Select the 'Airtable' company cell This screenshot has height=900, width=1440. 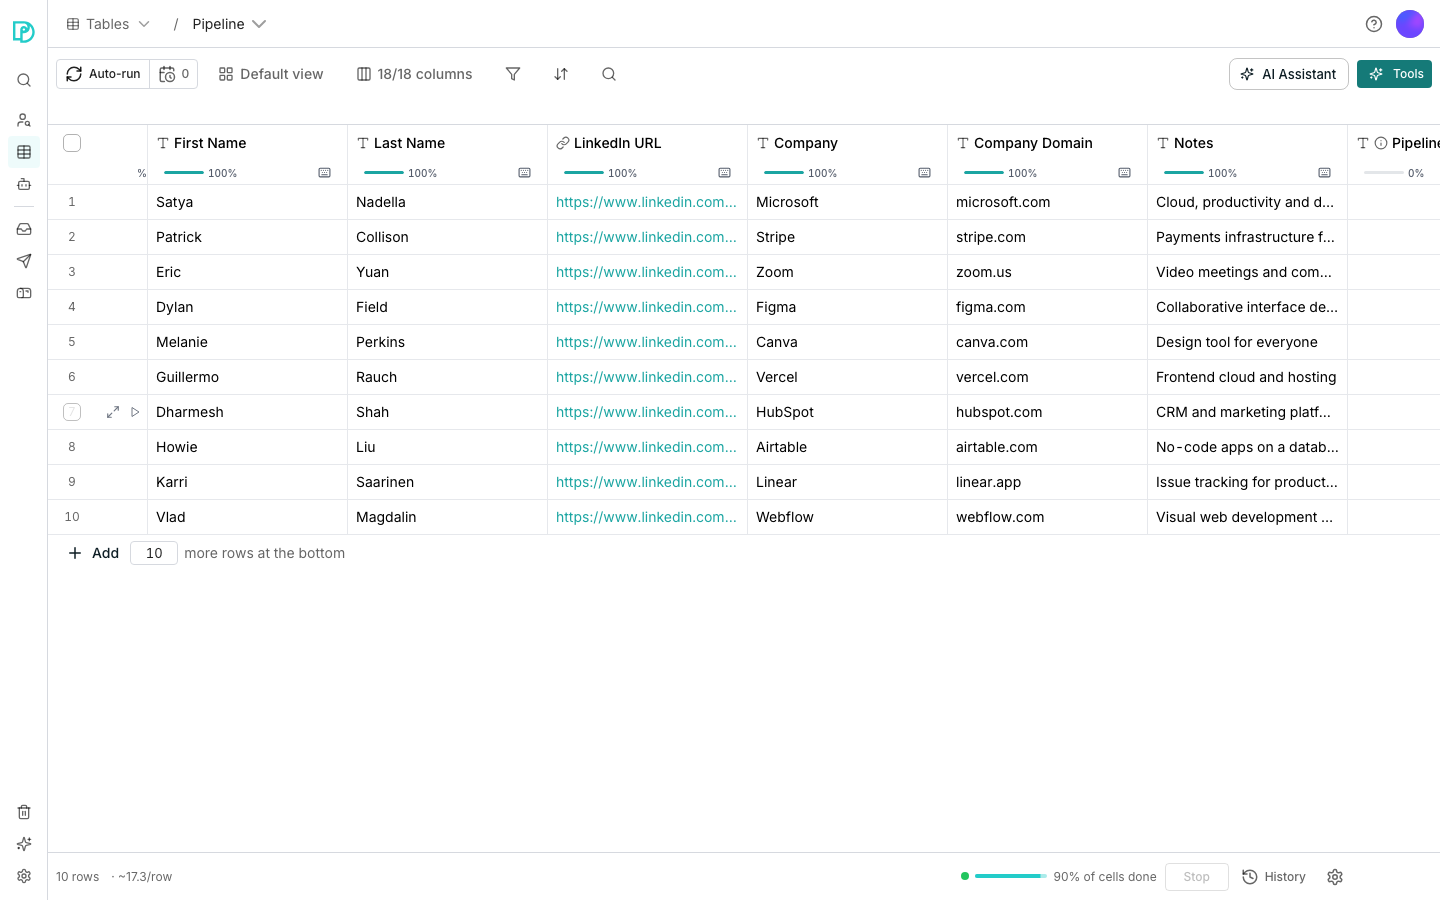(x=847, y=447)
